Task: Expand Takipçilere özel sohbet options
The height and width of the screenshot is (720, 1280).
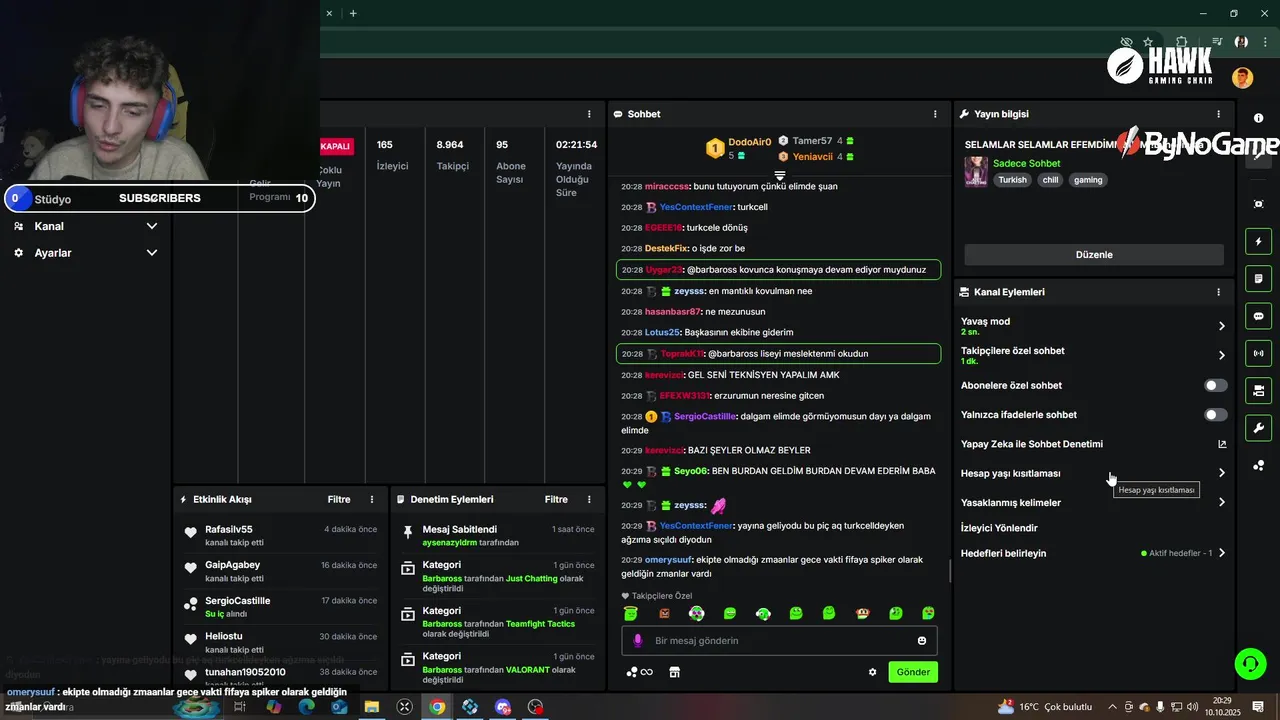Action: pyautogui.click(x=1222, y=355)
